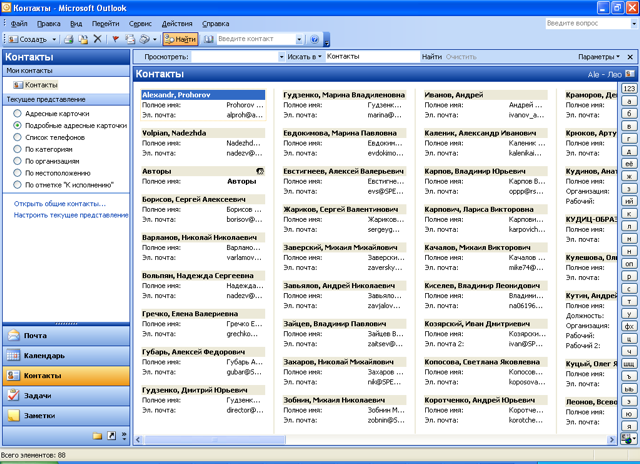Click Открыть общие контакты link
This screenshot has width=640, height=464.
(60, 204)
